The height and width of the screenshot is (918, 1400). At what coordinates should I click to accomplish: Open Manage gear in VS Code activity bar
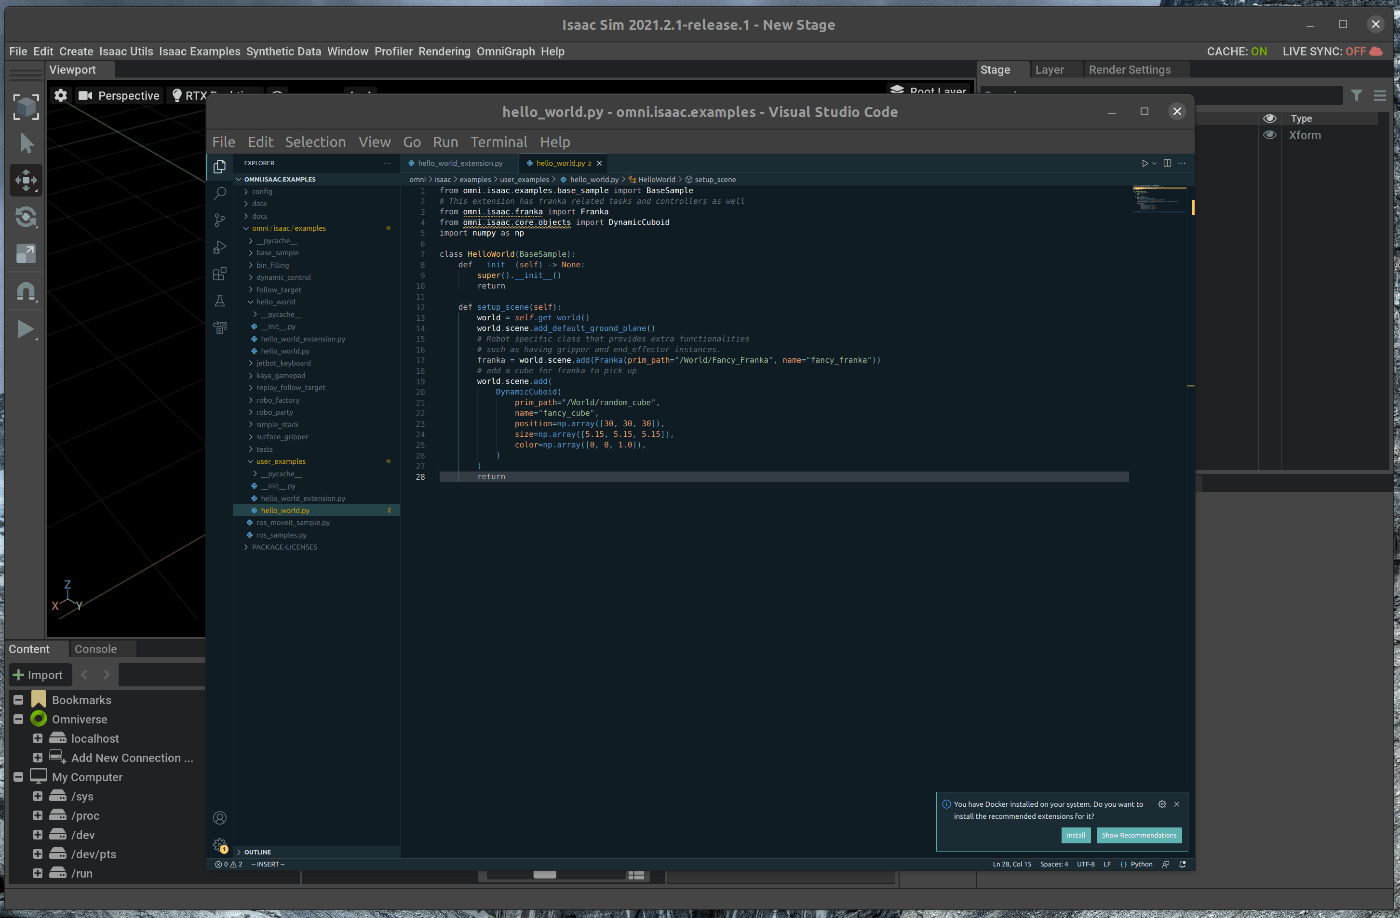tap(220, 845)
